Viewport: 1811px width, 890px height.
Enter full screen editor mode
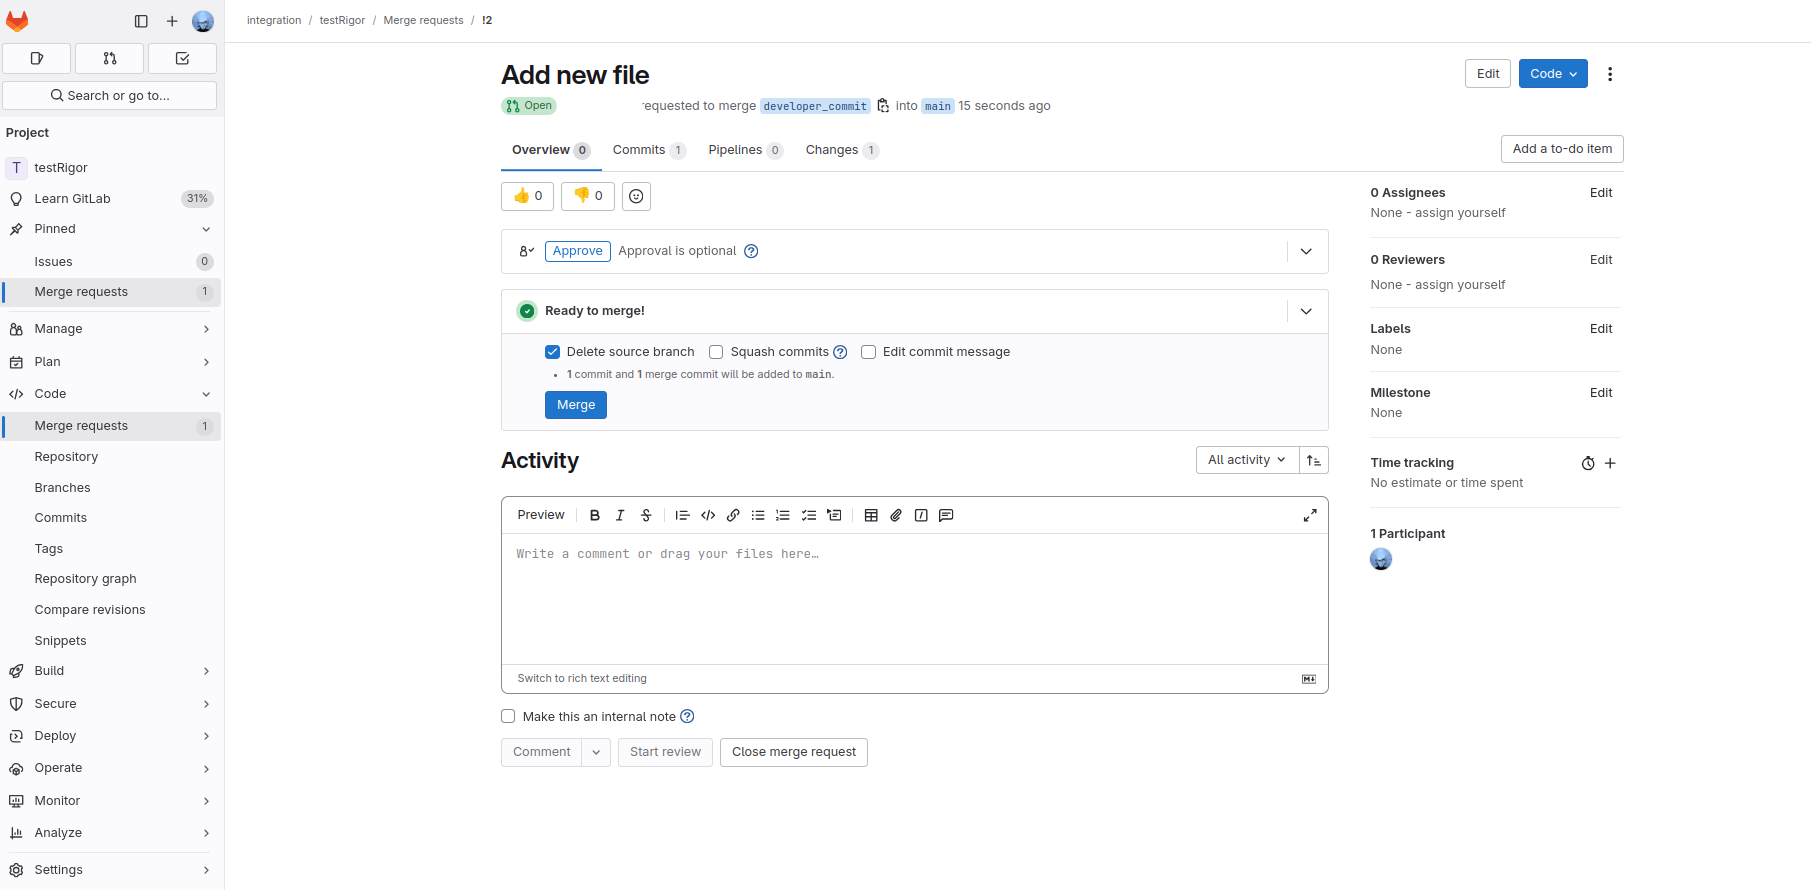(x=1310, y=516)
